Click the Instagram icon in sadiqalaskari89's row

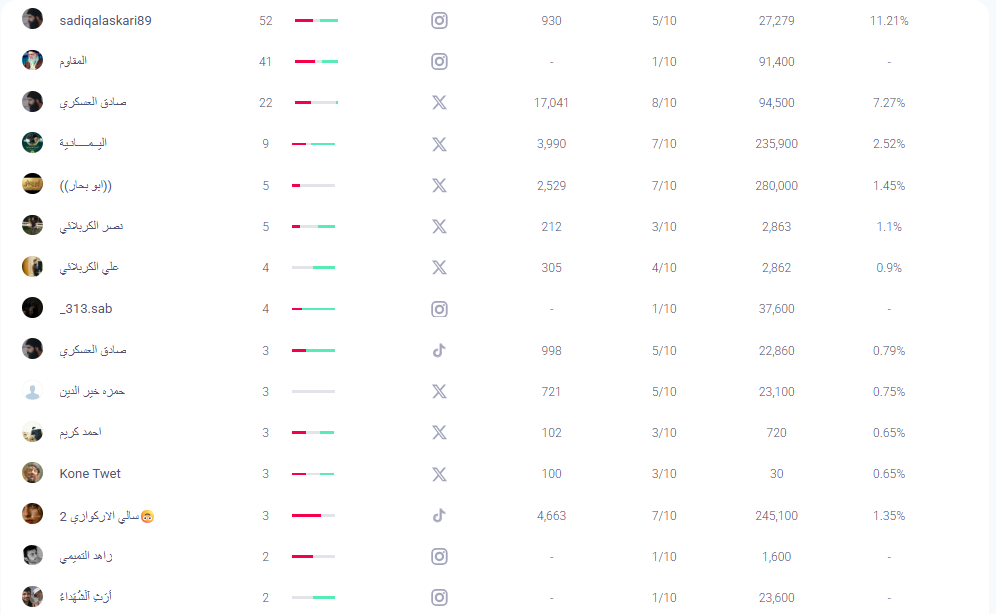[x=439, y=20]
